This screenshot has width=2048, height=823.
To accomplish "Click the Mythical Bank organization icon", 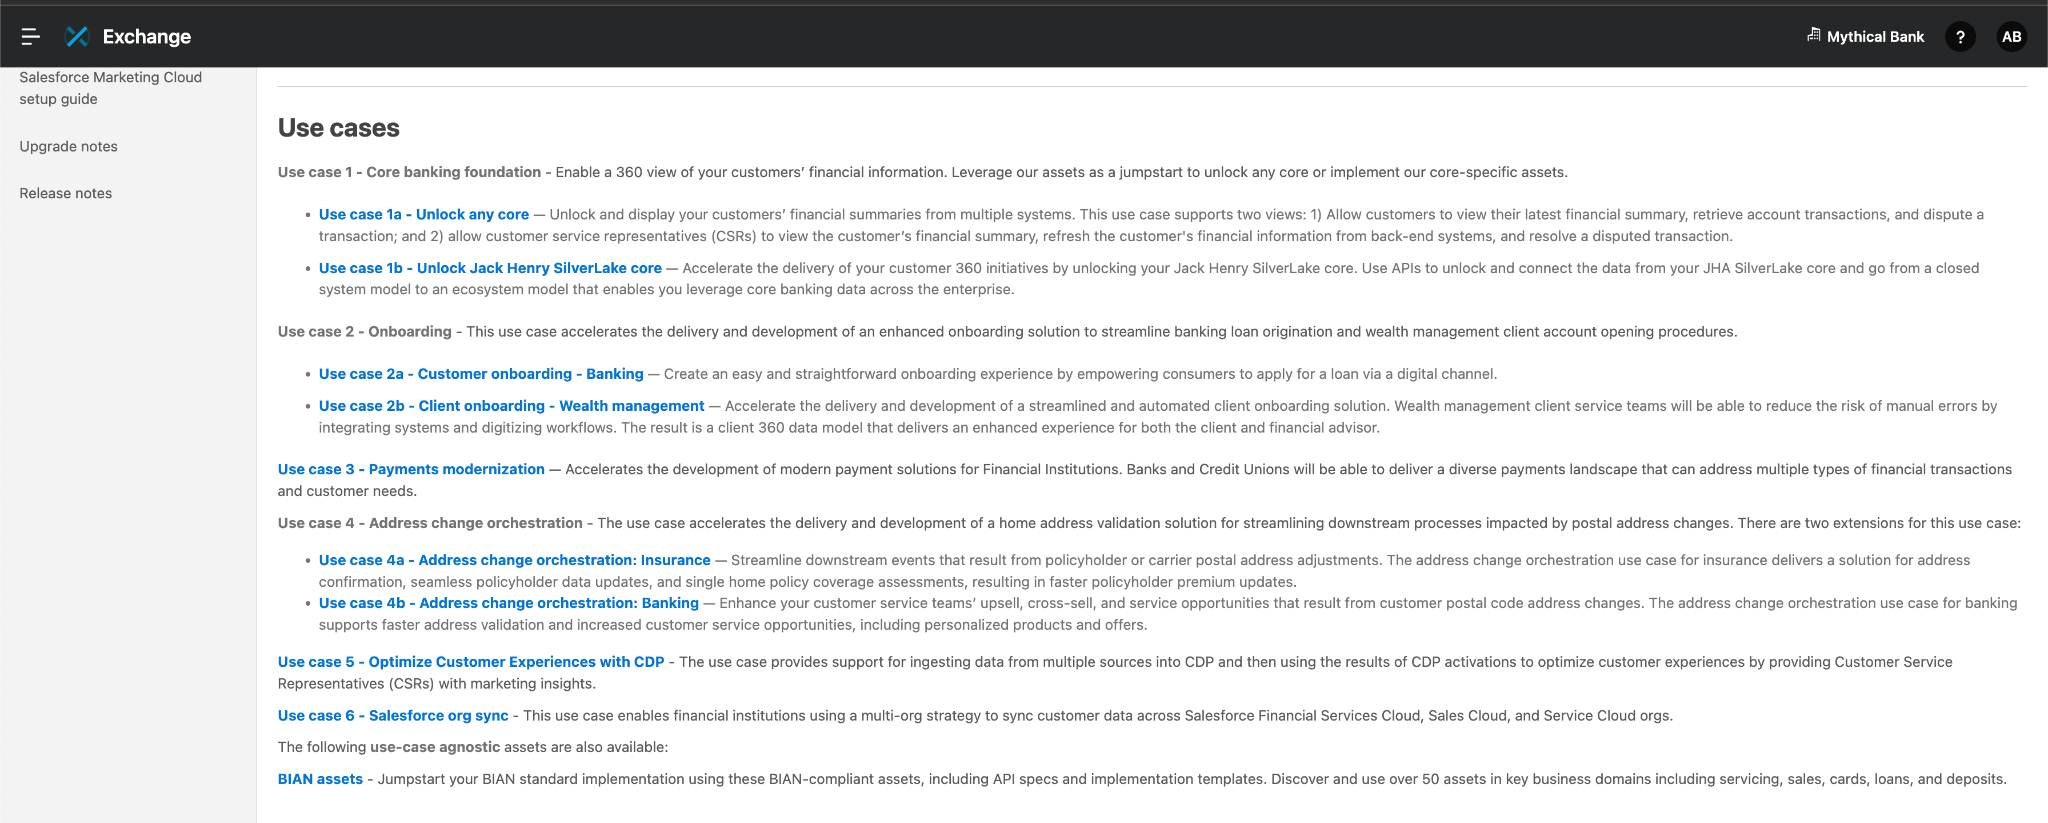I will tap(1813, 36).
